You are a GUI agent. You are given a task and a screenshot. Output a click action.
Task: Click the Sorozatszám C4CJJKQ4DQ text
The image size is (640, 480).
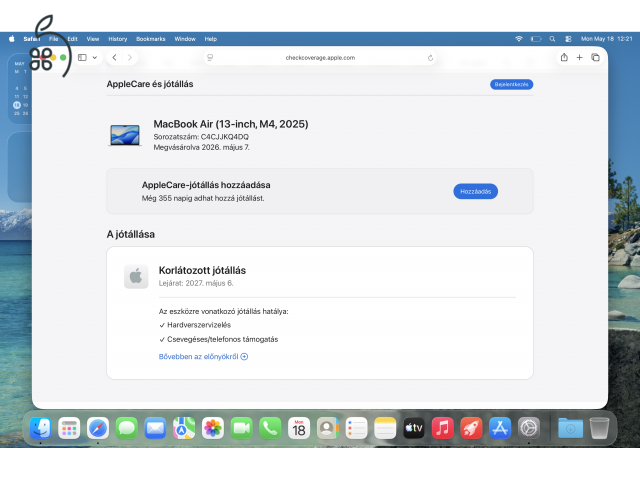(201, 137)
